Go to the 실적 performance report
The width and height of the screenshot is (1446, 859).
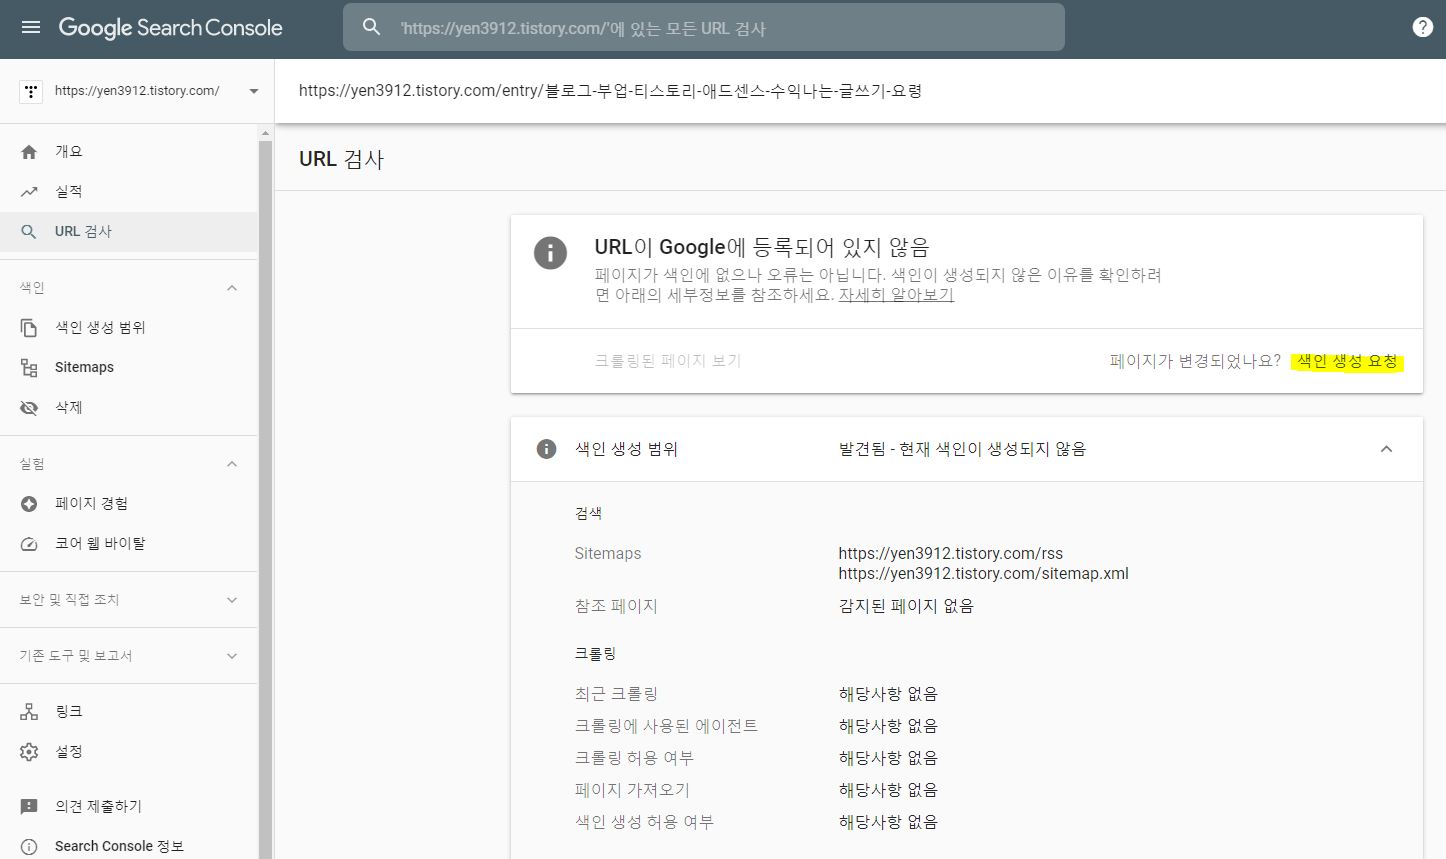tap(128, 192)
